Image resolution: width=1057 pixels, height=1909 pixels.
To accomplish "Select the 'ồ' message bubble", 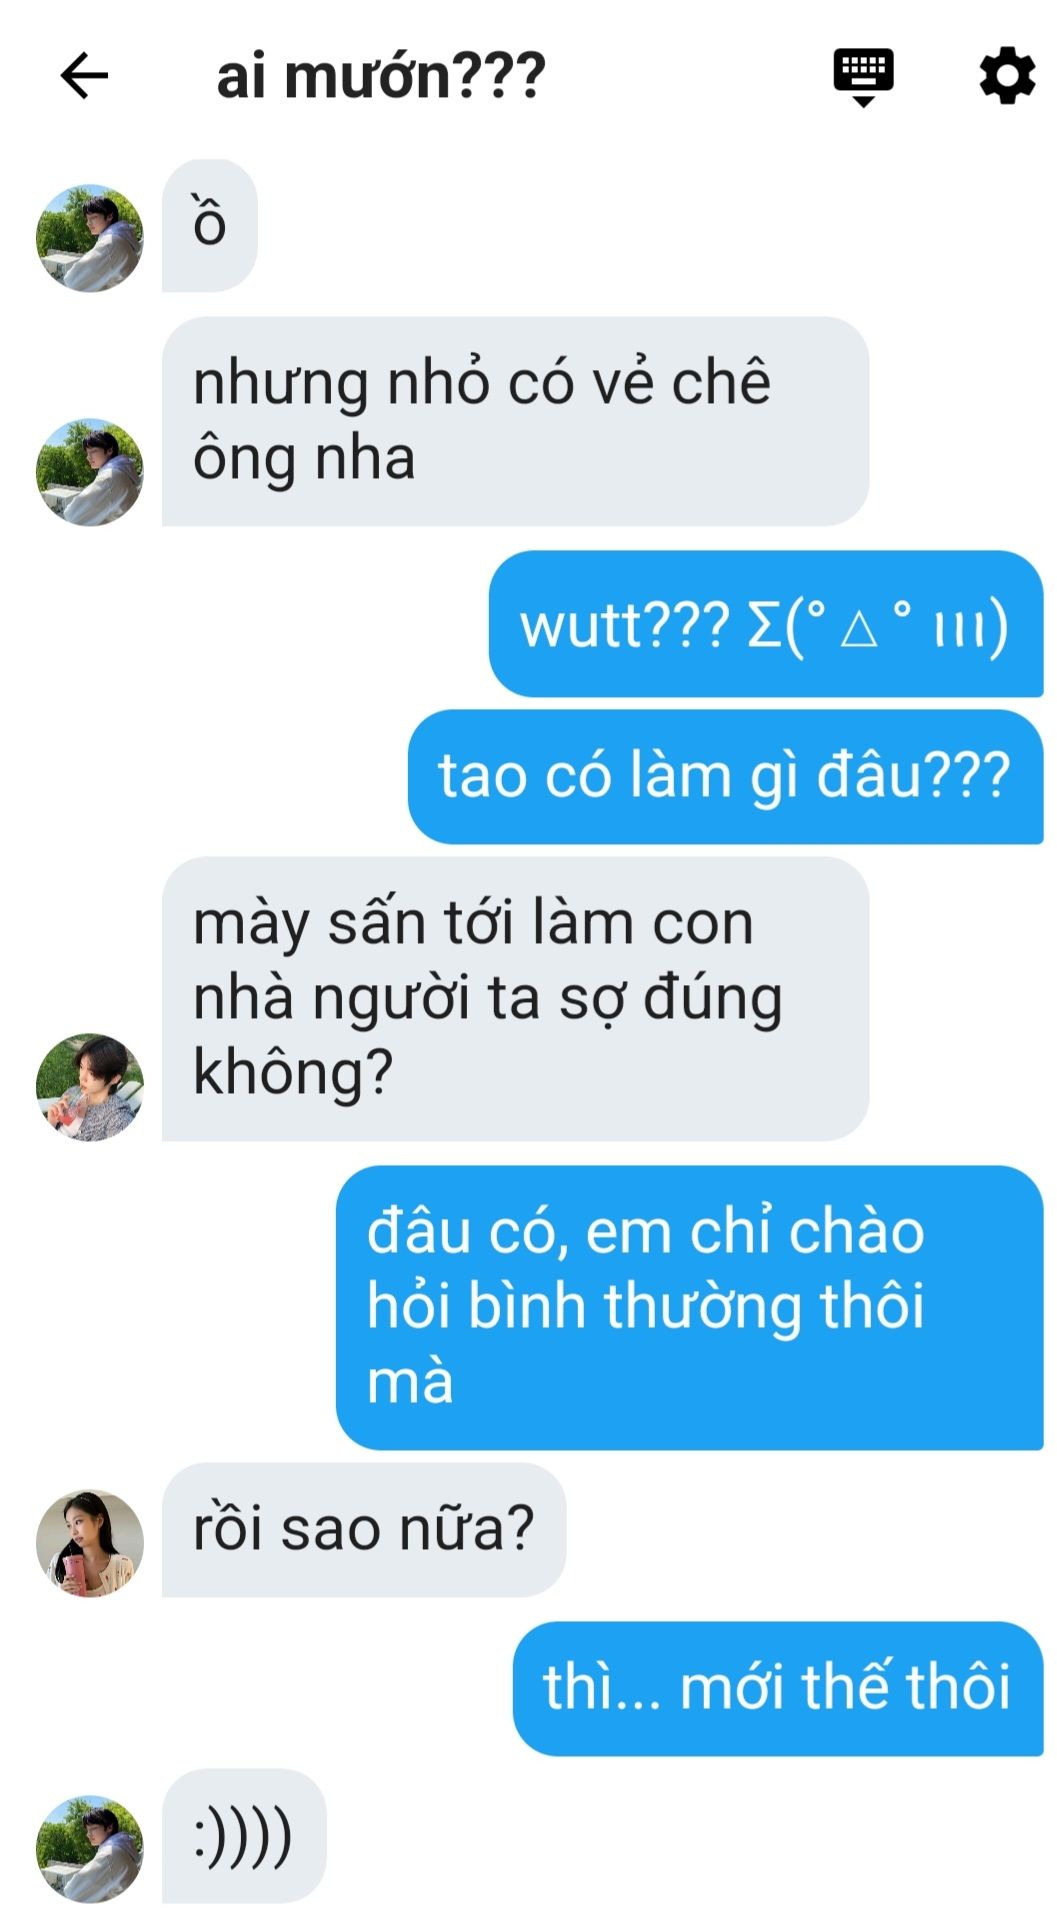I will pos(210,225).
